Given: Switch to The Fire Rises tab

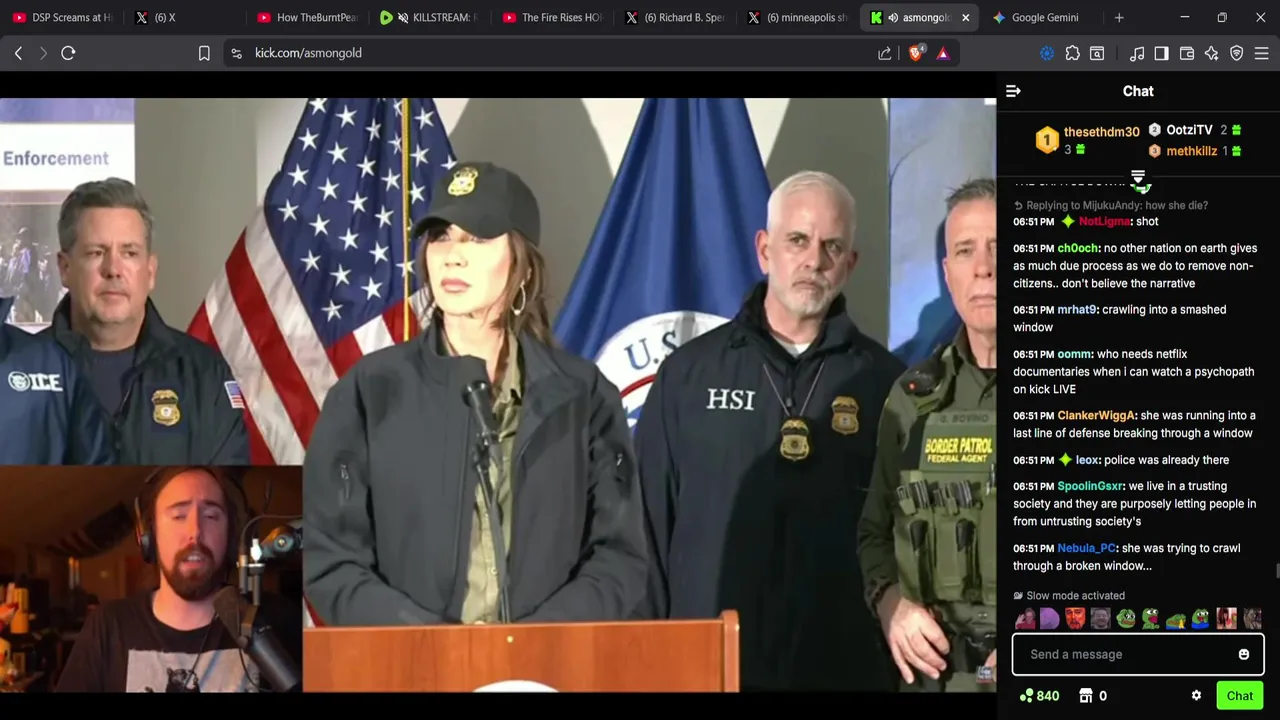Looking at the screenshot, I should coord(553,17).
